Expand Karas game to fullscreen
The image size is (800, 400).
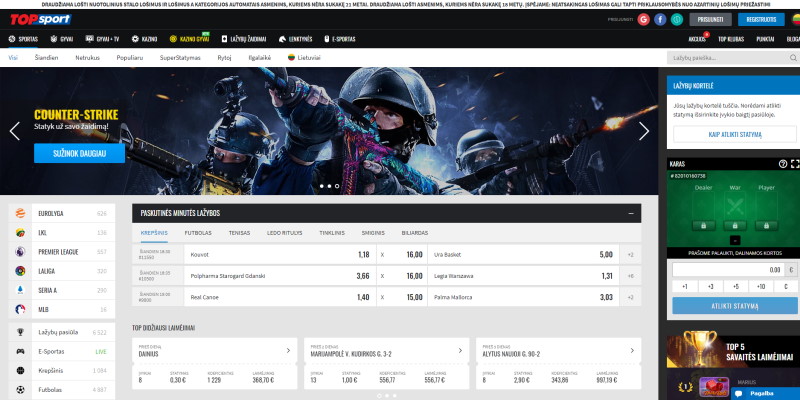(x=795, y=163)
